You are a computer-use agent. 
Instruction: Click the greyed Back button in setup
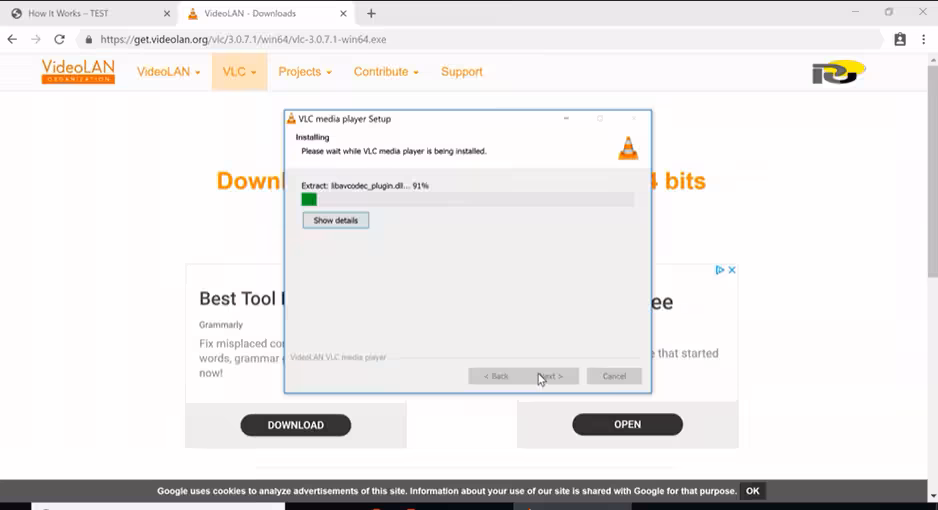(x=496, y=376)
